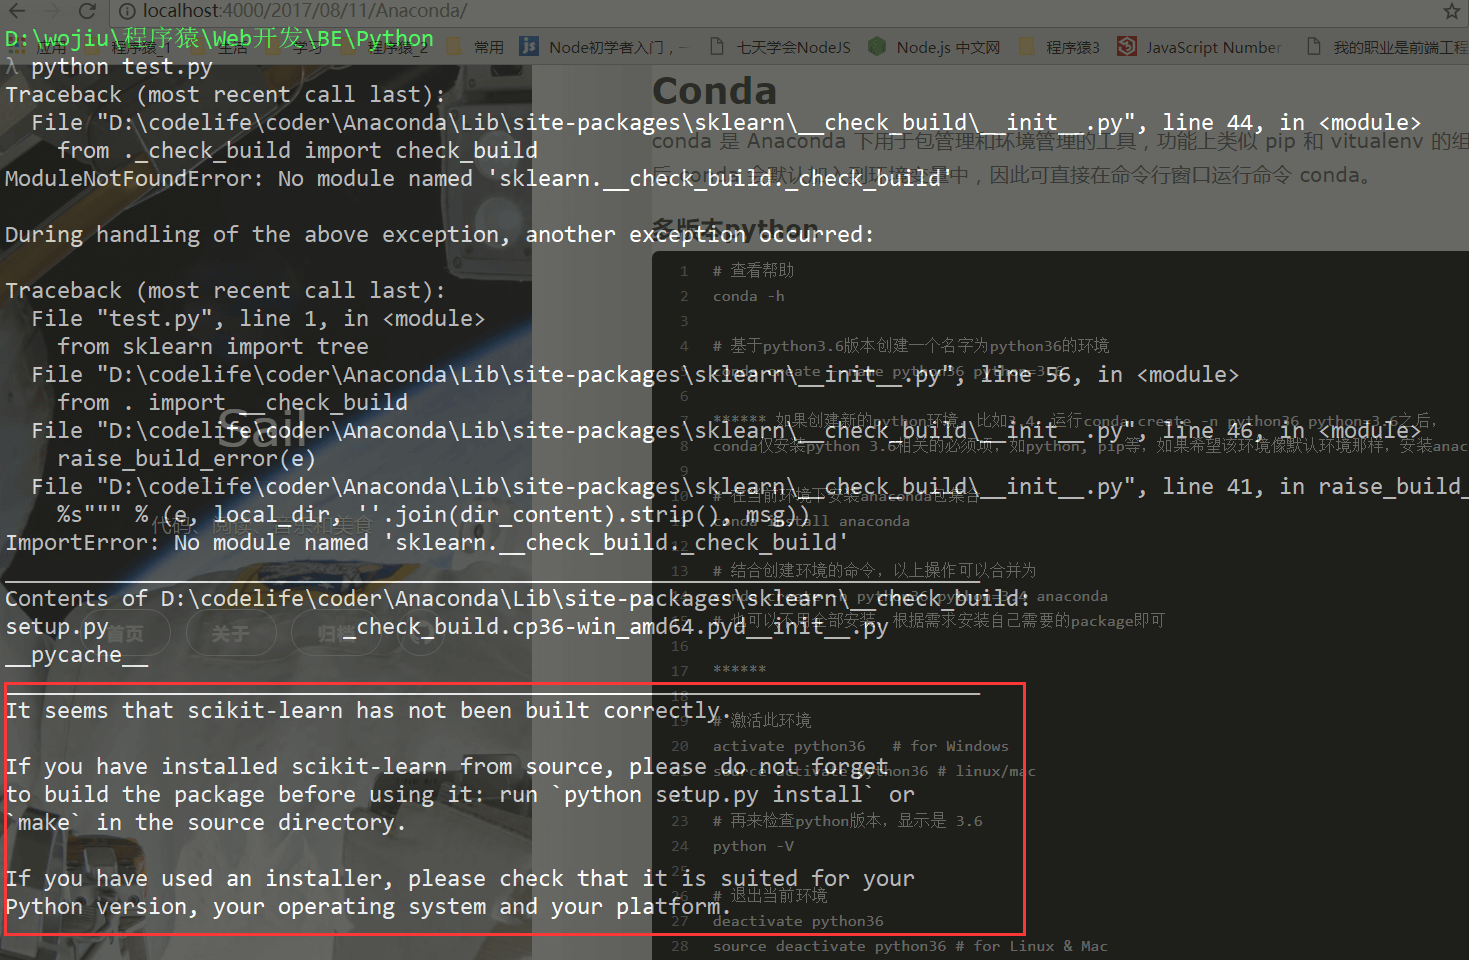The height and width of the screenshot is (960, 1469).
Task: Go to the 首页 navigation button
Action: tap(125, 633)
